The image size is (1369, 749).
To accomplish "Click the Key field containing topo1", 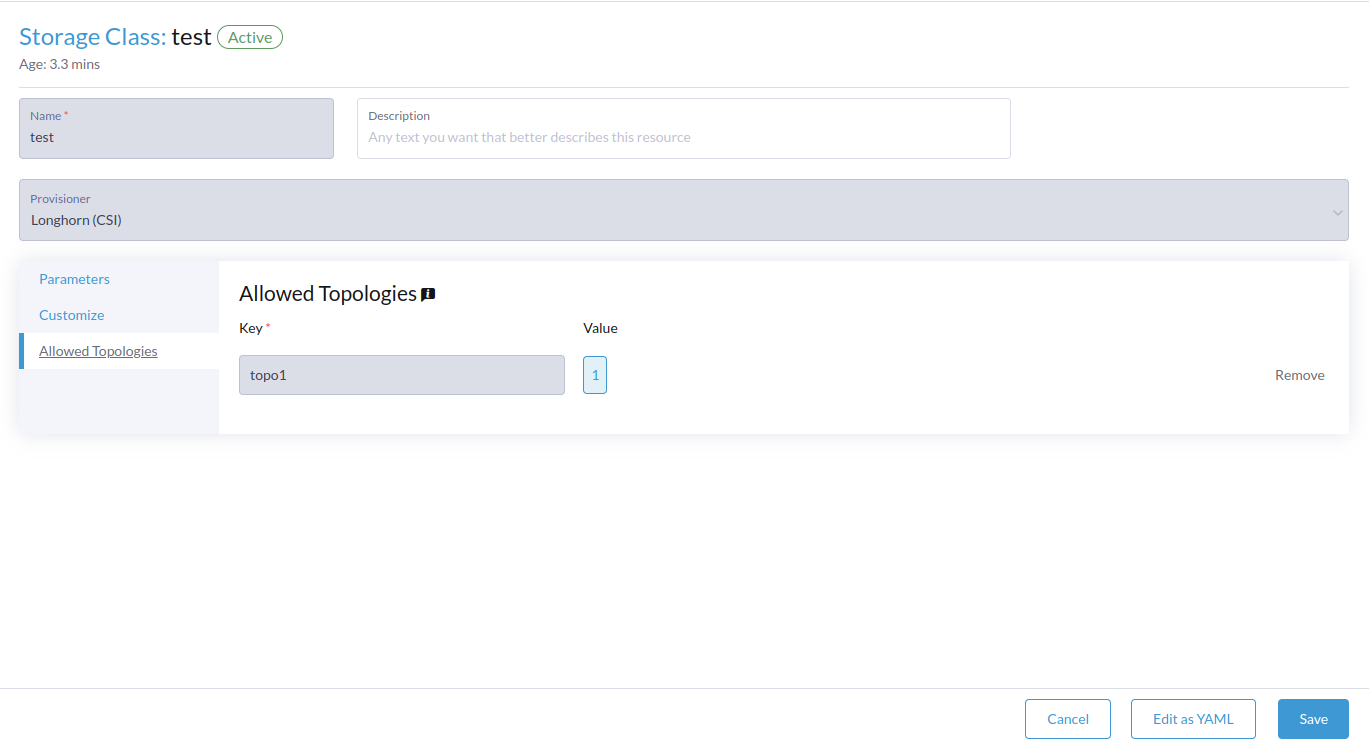I will click(402, 375).
